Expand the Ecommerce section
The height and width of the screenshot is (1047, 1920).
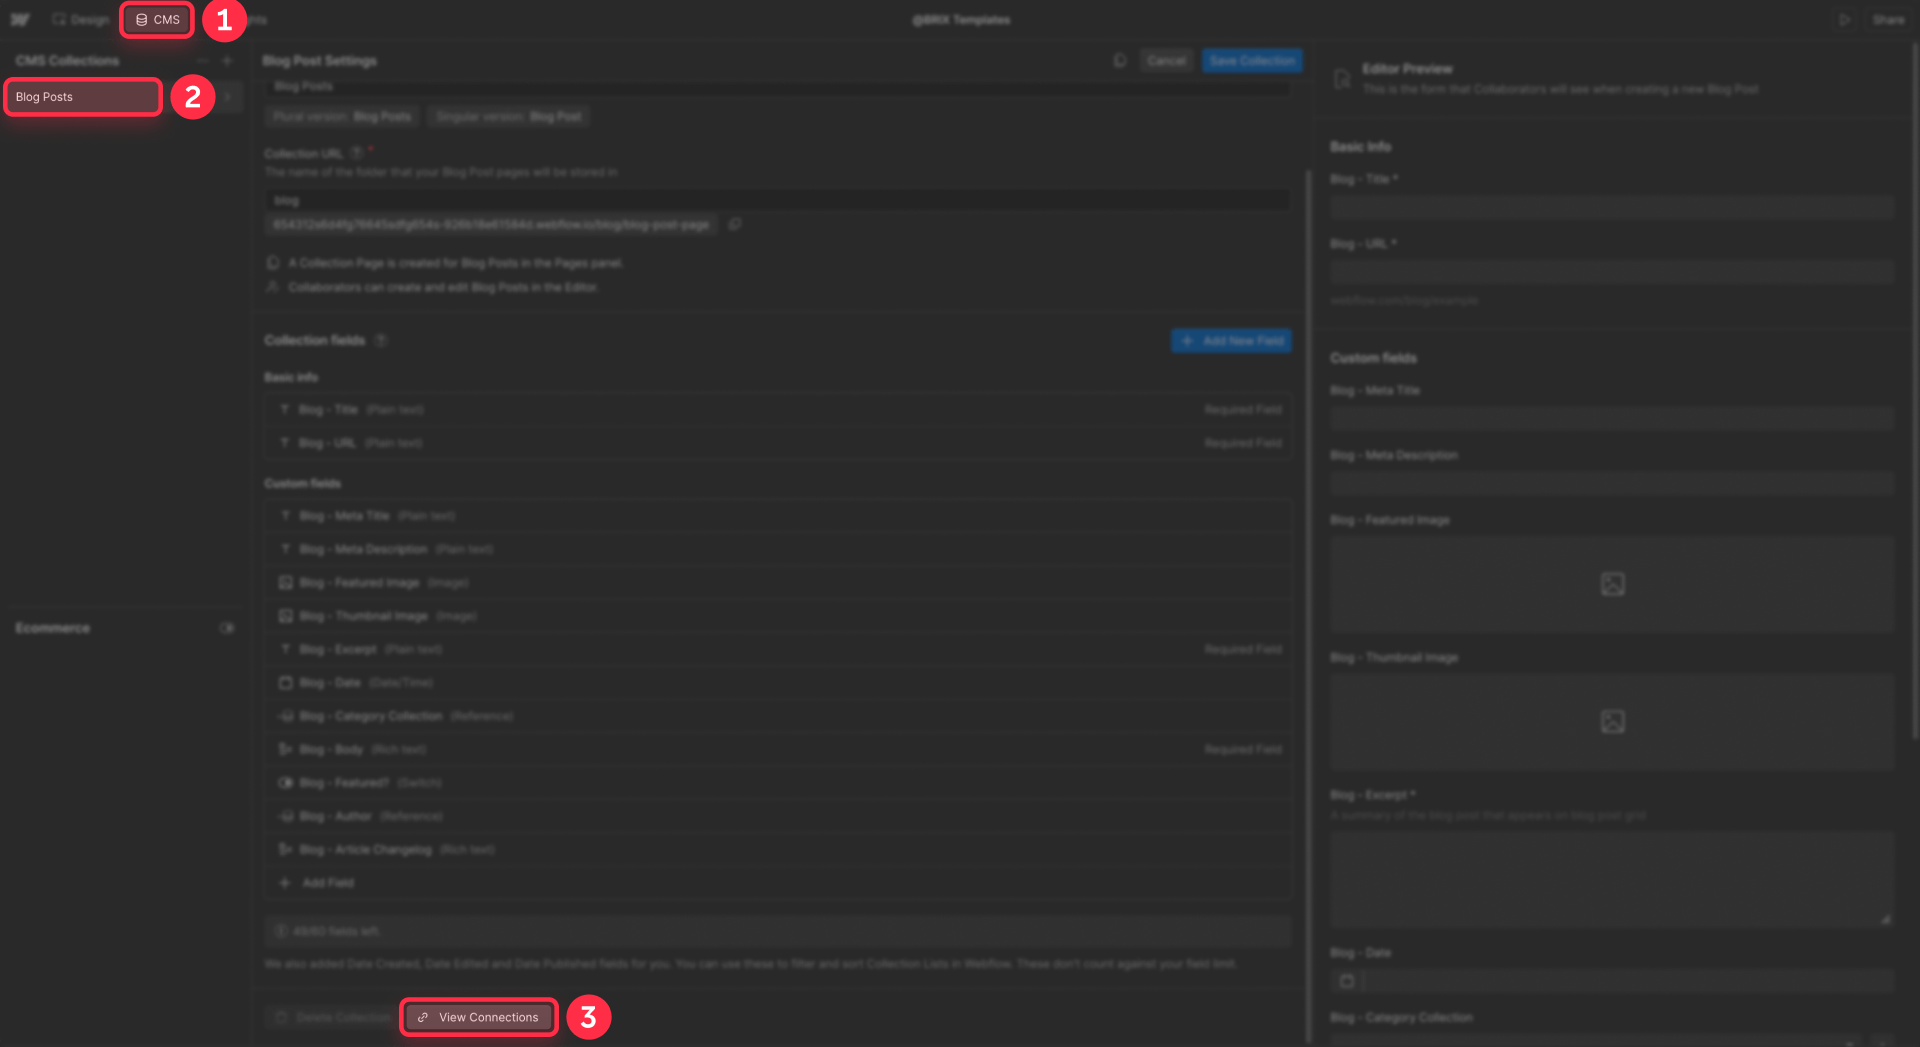click(x=228, y=628)
